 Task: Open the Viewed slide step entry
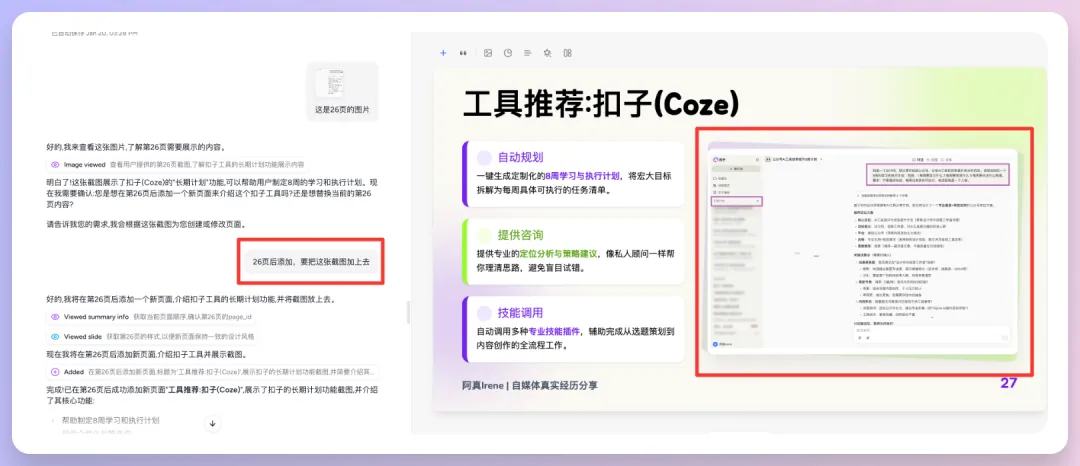(x=152, y=337)
